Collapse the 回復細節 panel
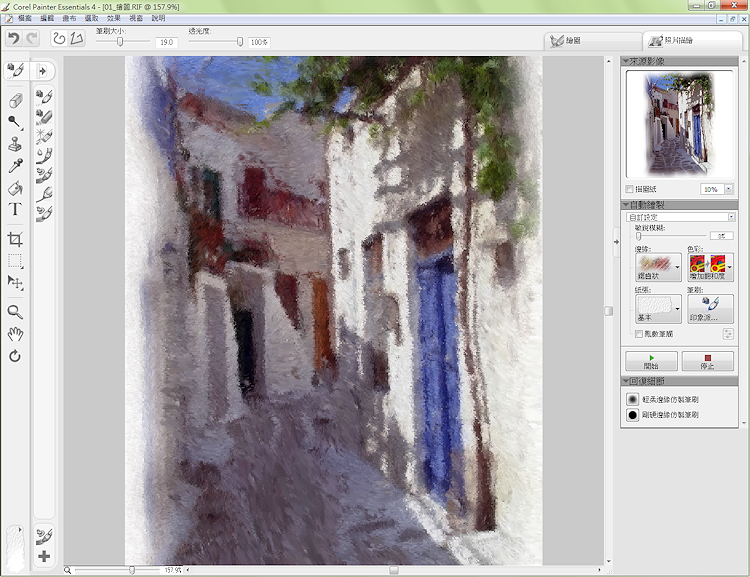 (x=626, y=381)
